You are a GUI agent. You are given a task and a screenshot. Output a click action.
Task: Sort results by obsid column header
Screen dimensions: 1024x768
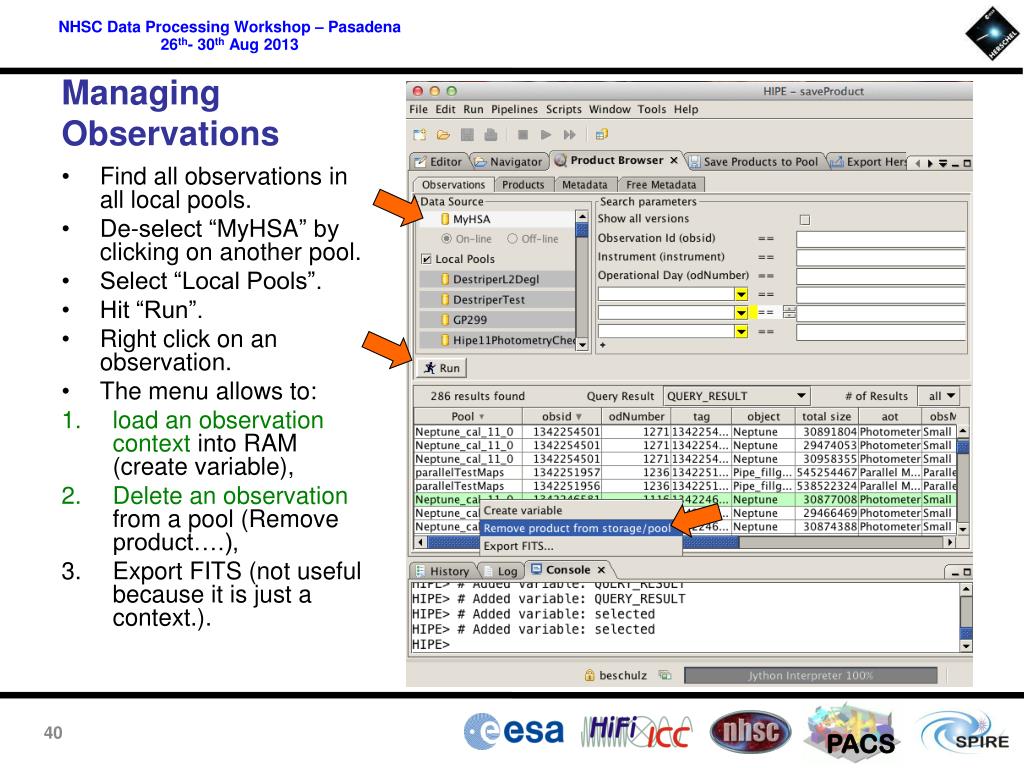561,416
